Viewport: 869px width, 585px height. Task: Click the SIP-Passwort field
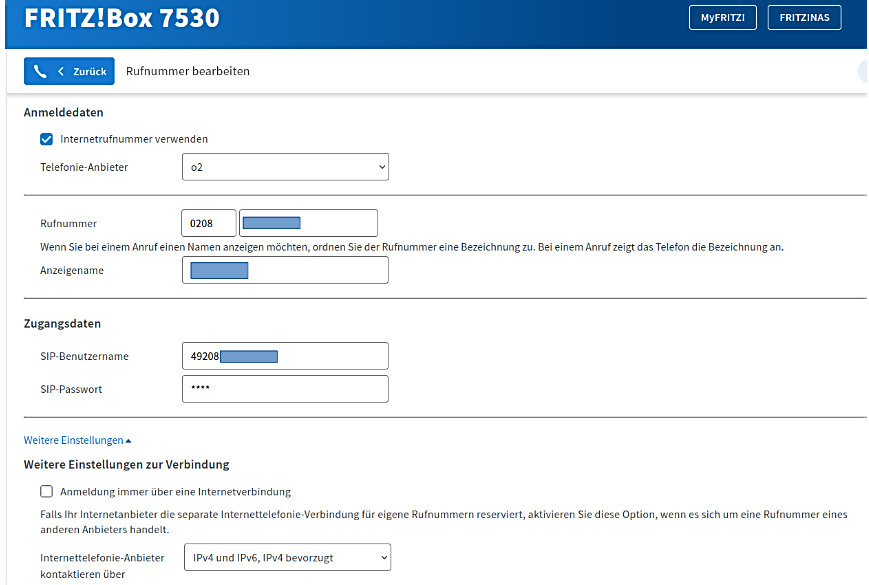click(285, 389)
